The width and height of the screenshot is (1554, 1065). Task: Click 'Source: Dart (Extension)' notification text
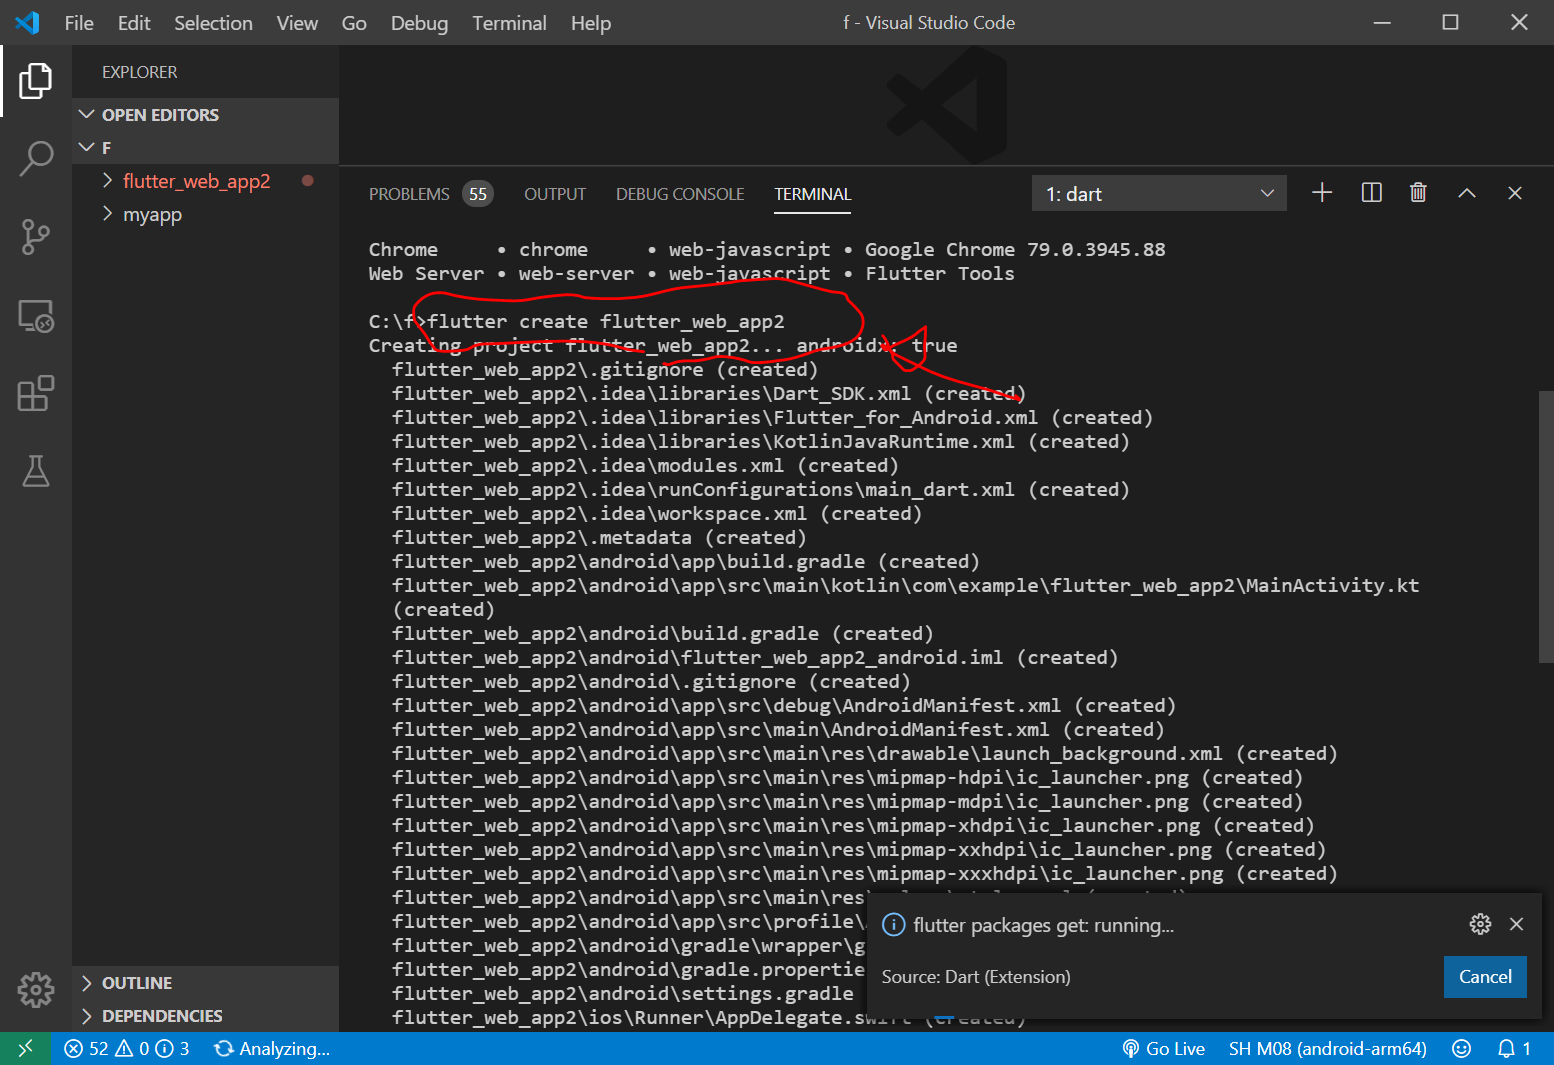tap(976, 977)
